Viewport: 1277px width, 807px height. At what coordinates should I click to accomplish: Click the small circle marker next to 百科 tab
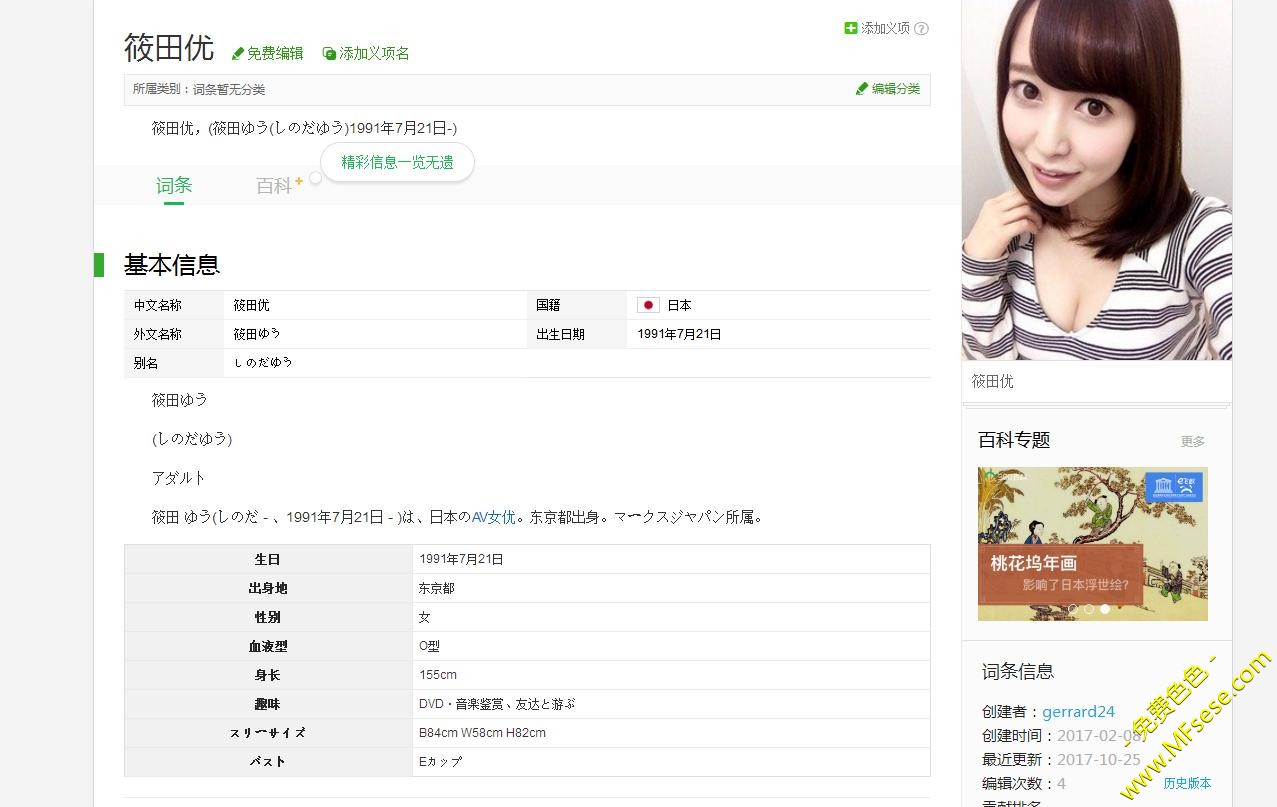(x=315, y=178)
